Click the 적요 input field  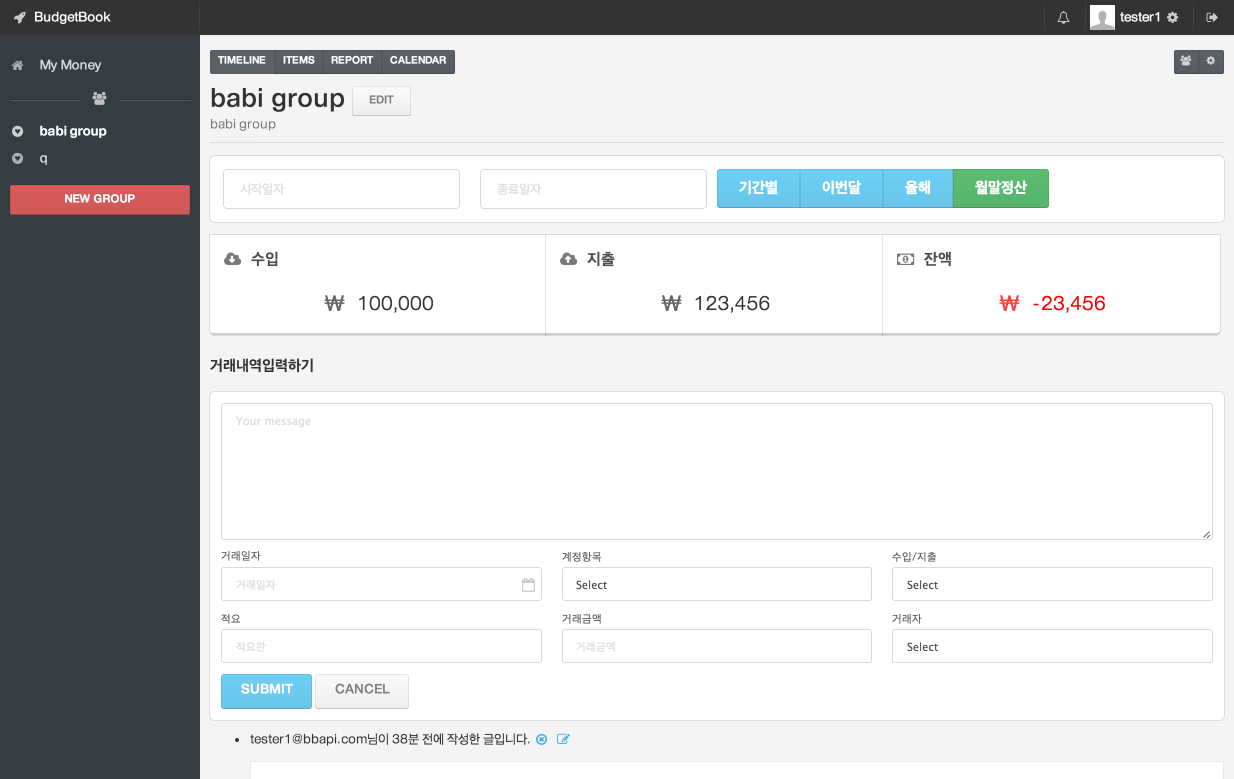[381, 647]
